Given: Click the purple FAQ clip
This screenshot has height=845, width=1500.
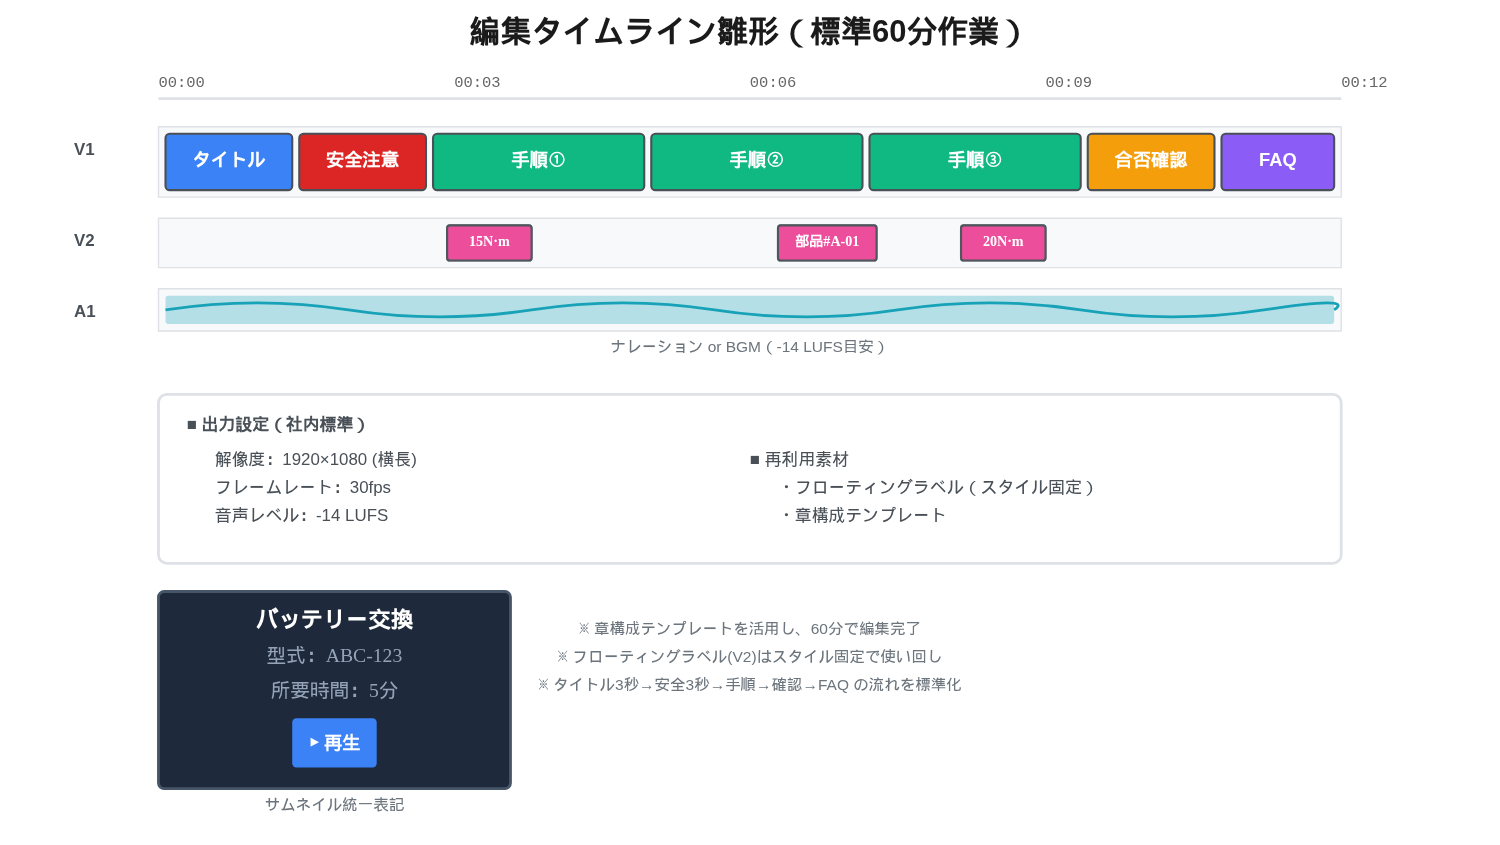Looking at the screenshot, I should pos(1277,161).
